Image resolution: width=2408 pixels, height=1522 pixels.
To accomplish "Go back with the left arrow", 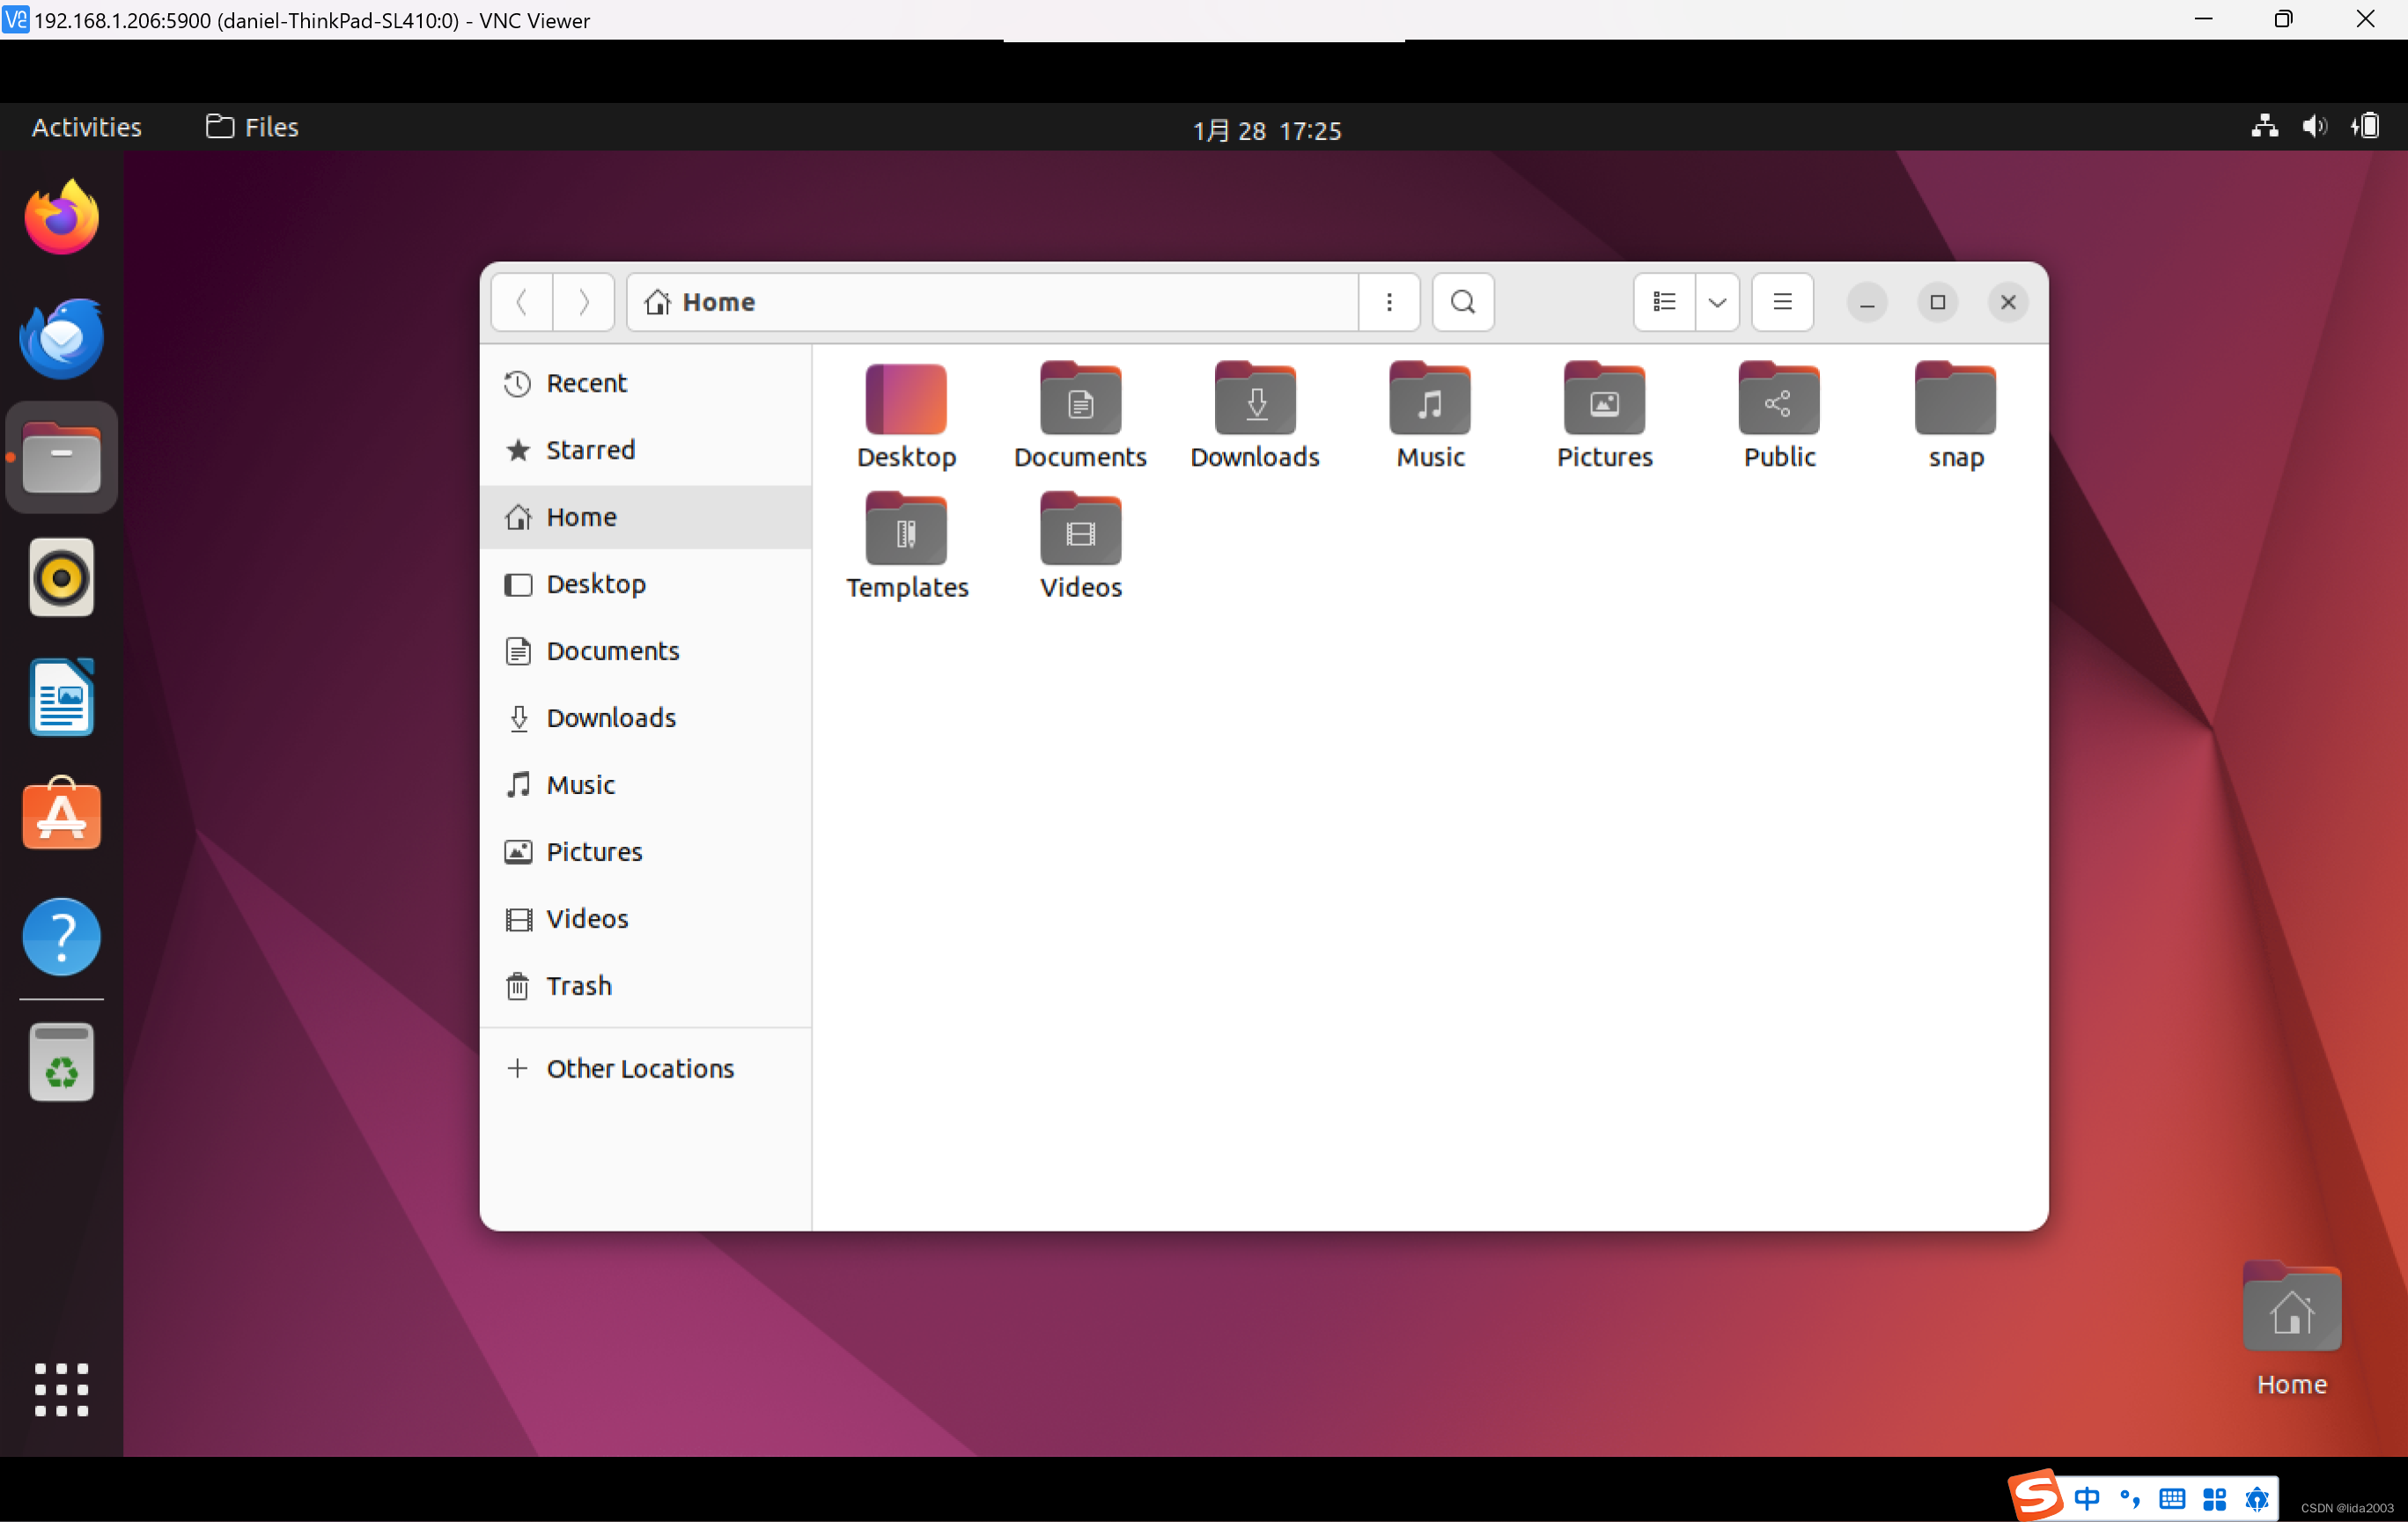I will [x=522, y=301].
